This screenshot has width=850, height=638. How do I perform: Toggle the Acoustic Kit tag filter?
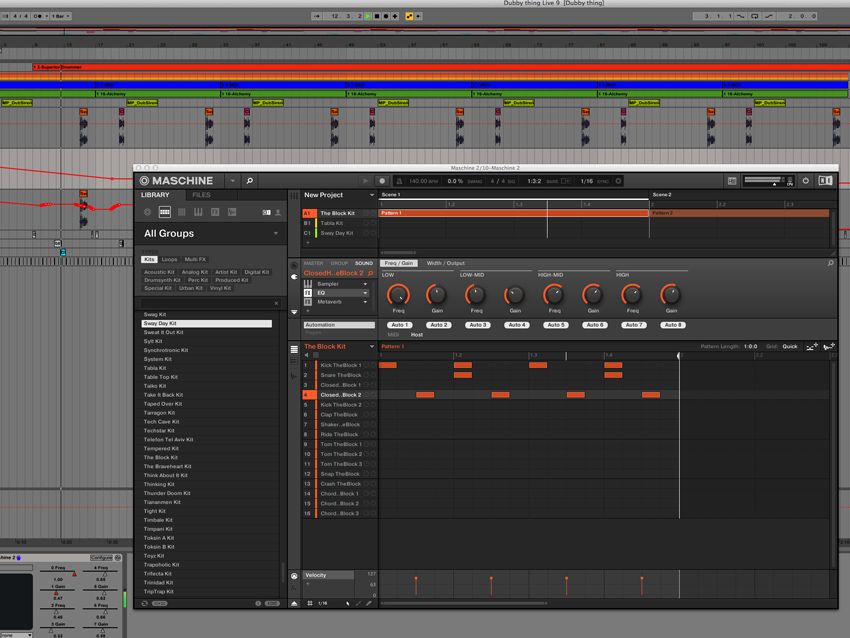[x=159, y=272]
